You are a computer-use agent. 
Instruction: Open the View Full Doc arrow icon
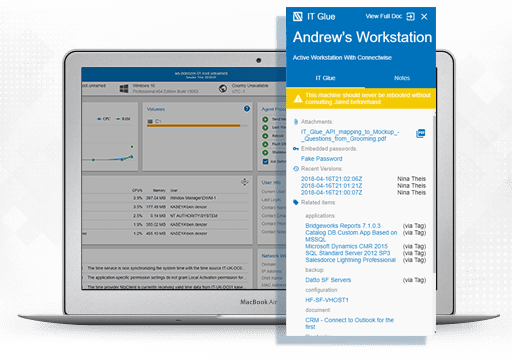(411, 16)
